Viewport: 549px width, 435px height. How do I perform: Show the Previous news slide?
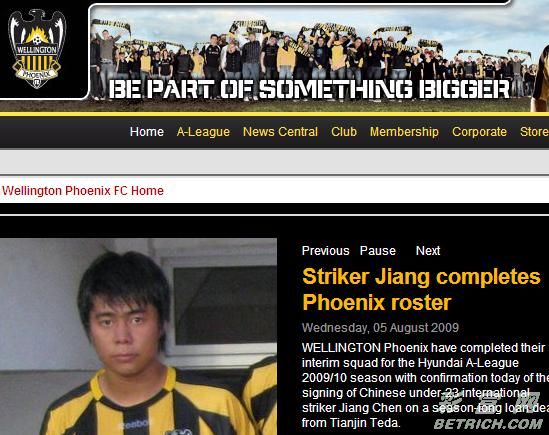pyautogui.click(x=326, y=251)
